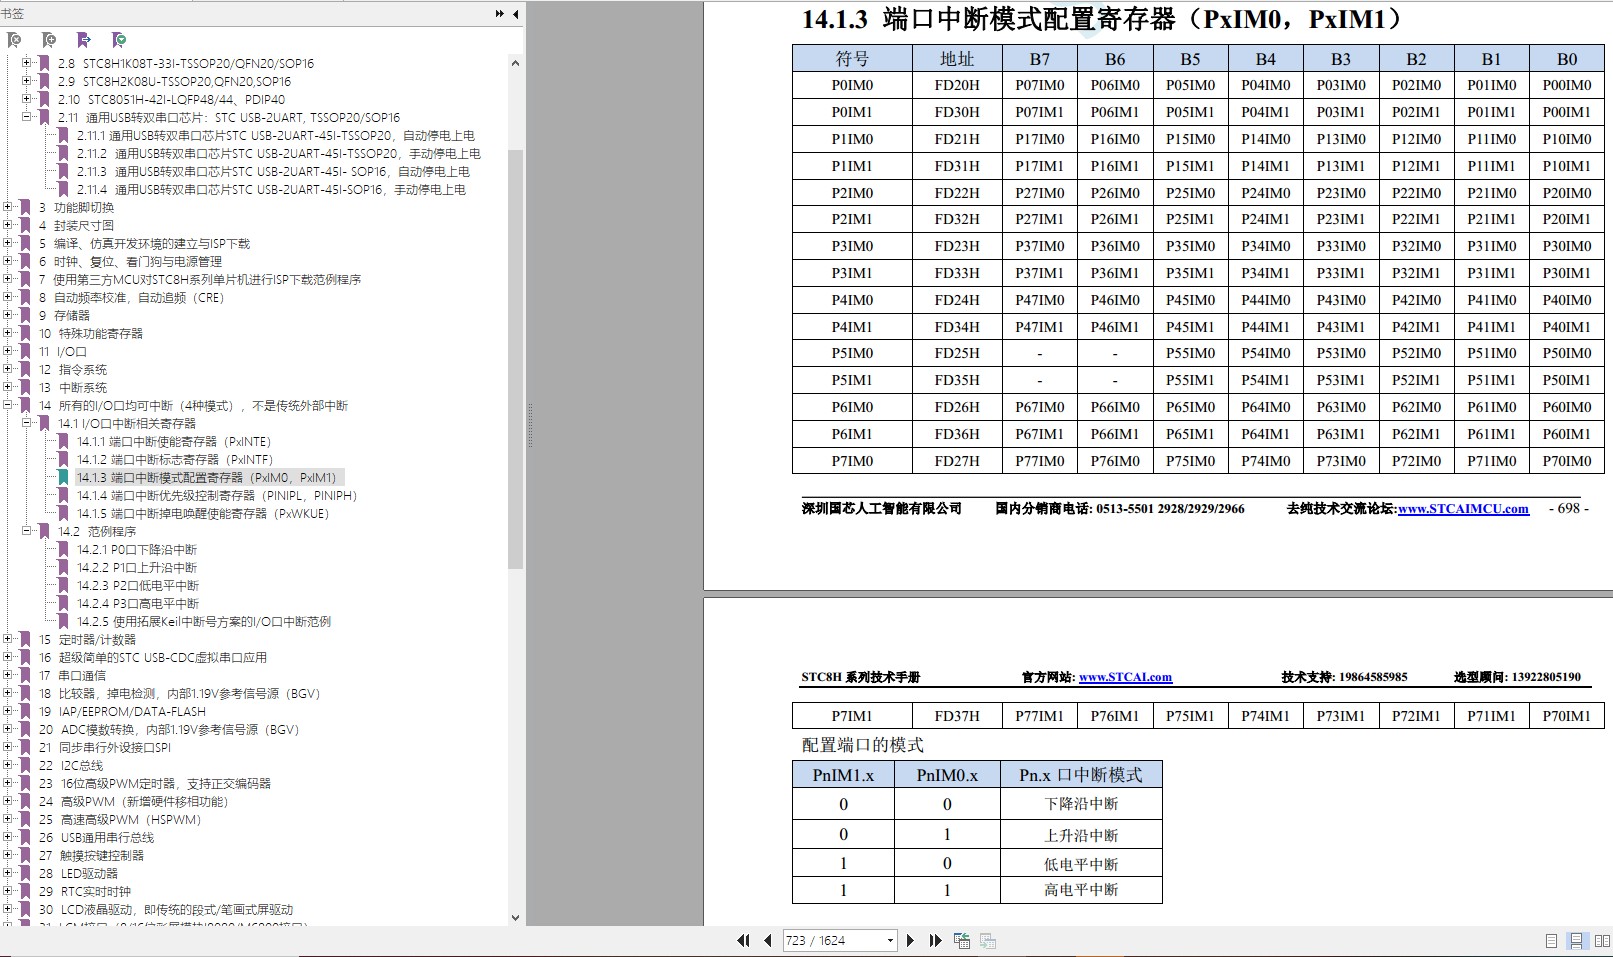This screenshot has width=1613, height=957.
Task: Collapse the 2.11 USB-2UART bookmark node
Action: click(27, 117)
